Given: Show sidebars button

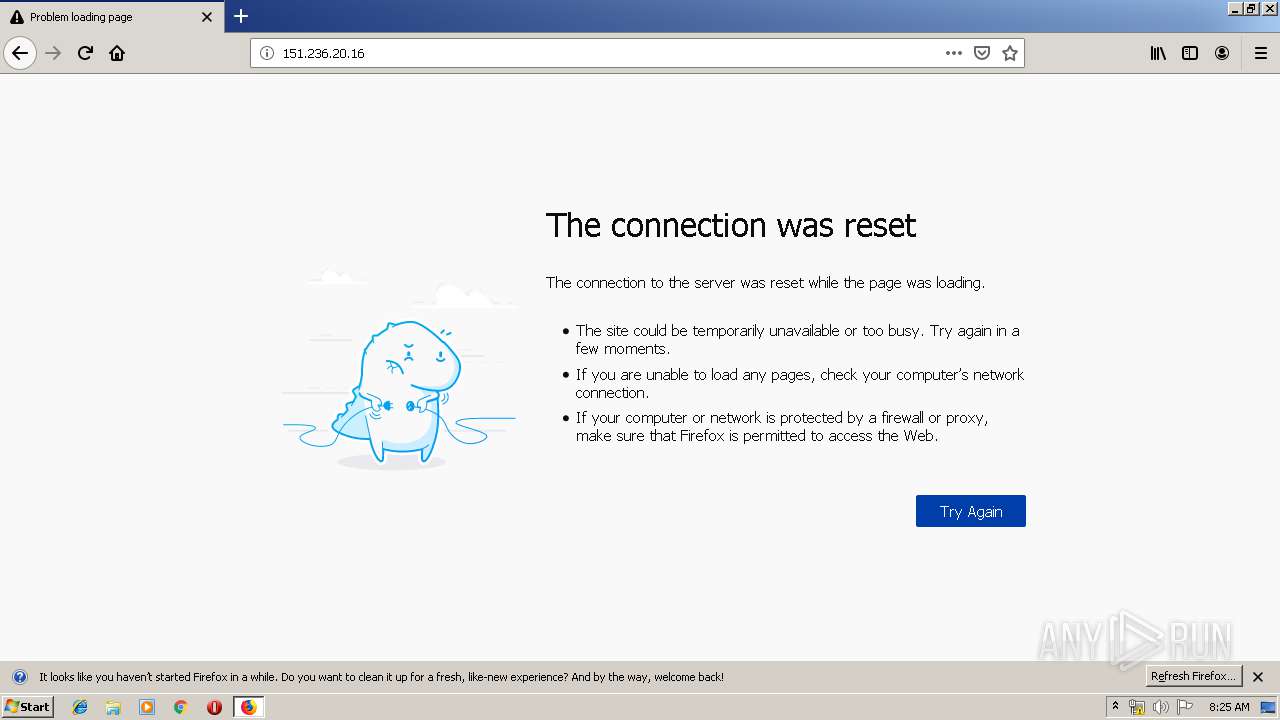Looking at the screenshot, I should tap(1190, 53).
